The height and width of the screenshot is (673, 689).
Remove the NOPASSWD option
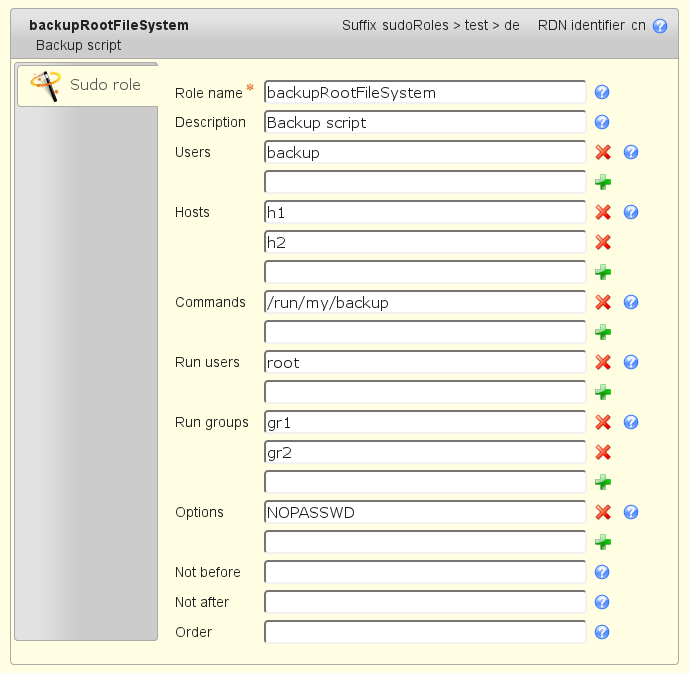(603, 512)
